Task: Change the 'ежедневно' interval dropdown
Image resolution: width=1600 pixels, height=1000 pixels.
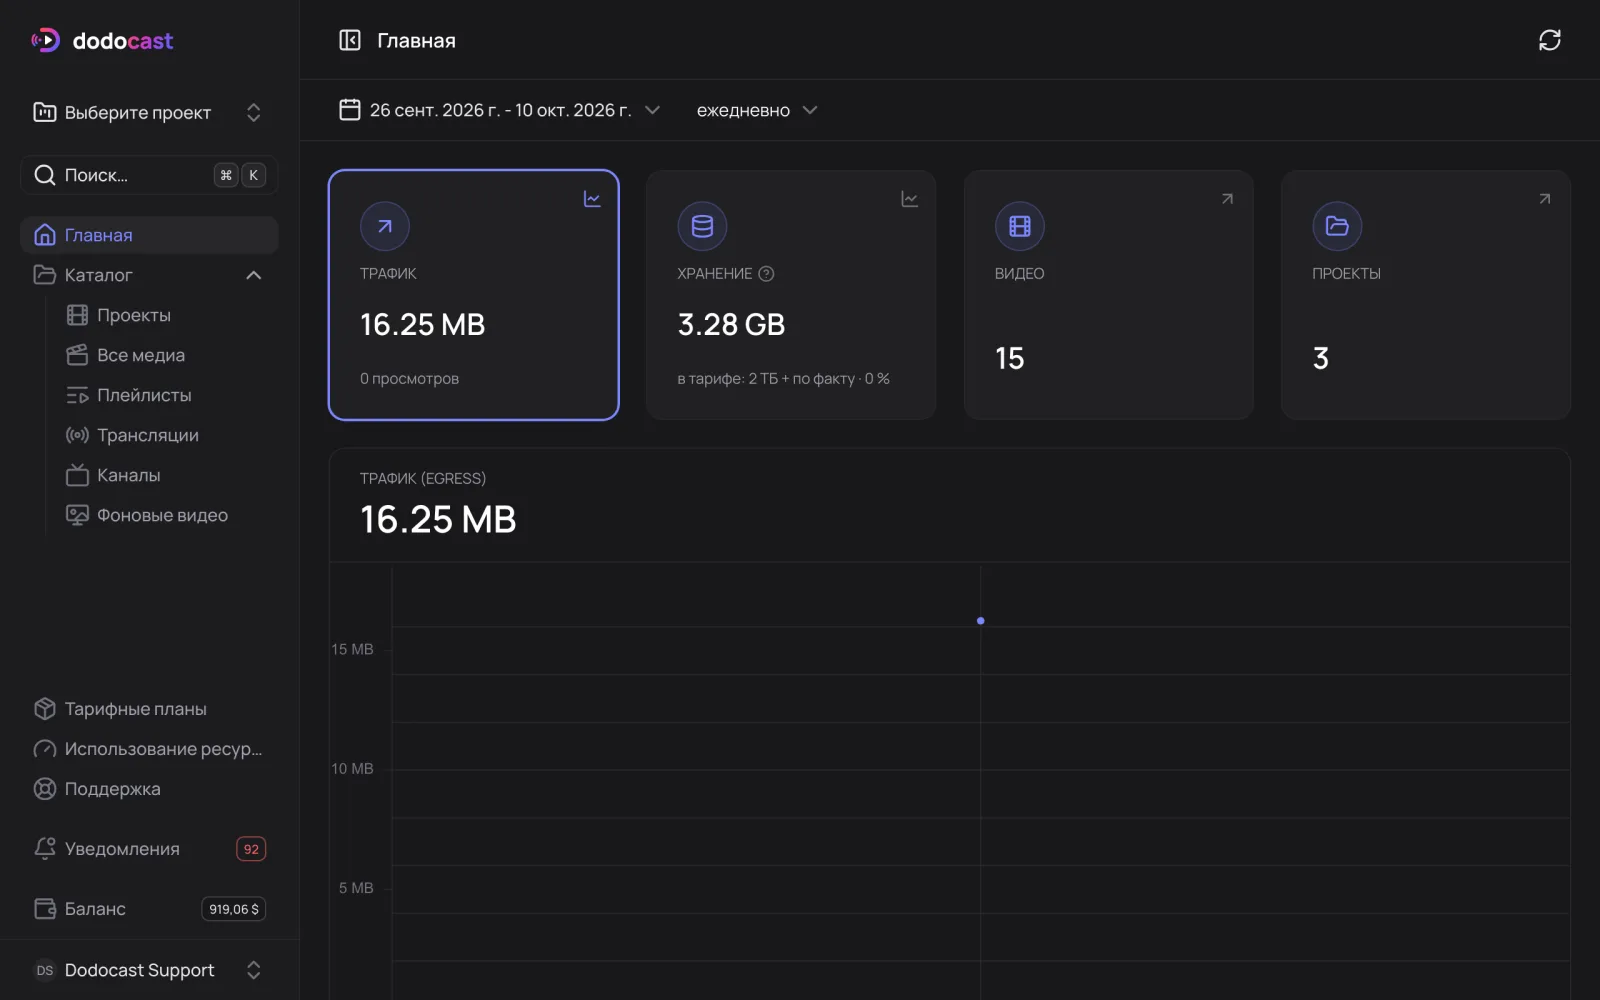Action: coord(757,110)
